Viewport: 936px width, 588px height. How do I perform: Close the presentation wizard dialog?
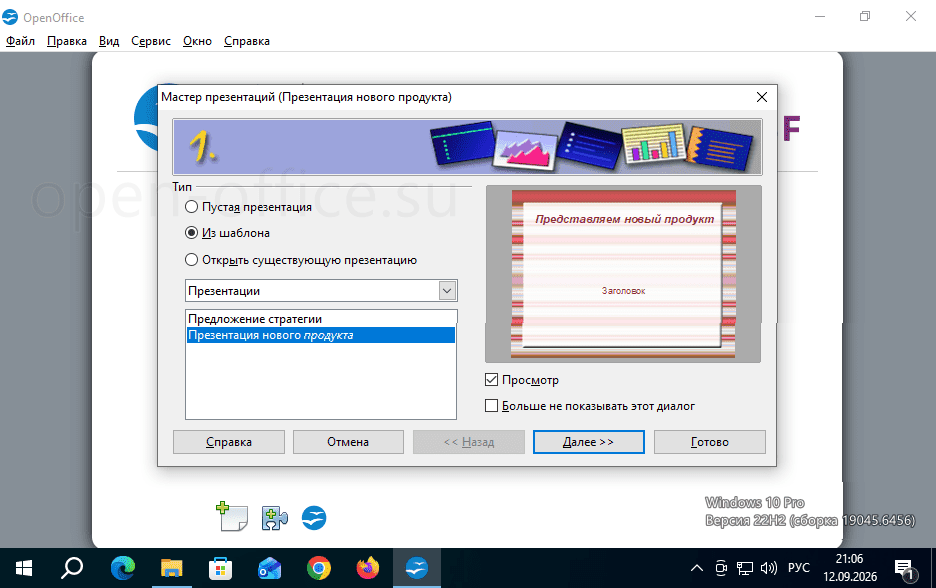coord(762,97)
